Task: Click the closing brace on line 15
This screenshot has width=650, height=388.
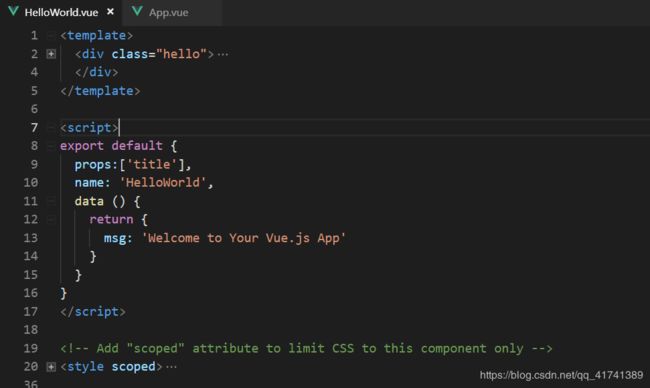Action: click(78, 275)
